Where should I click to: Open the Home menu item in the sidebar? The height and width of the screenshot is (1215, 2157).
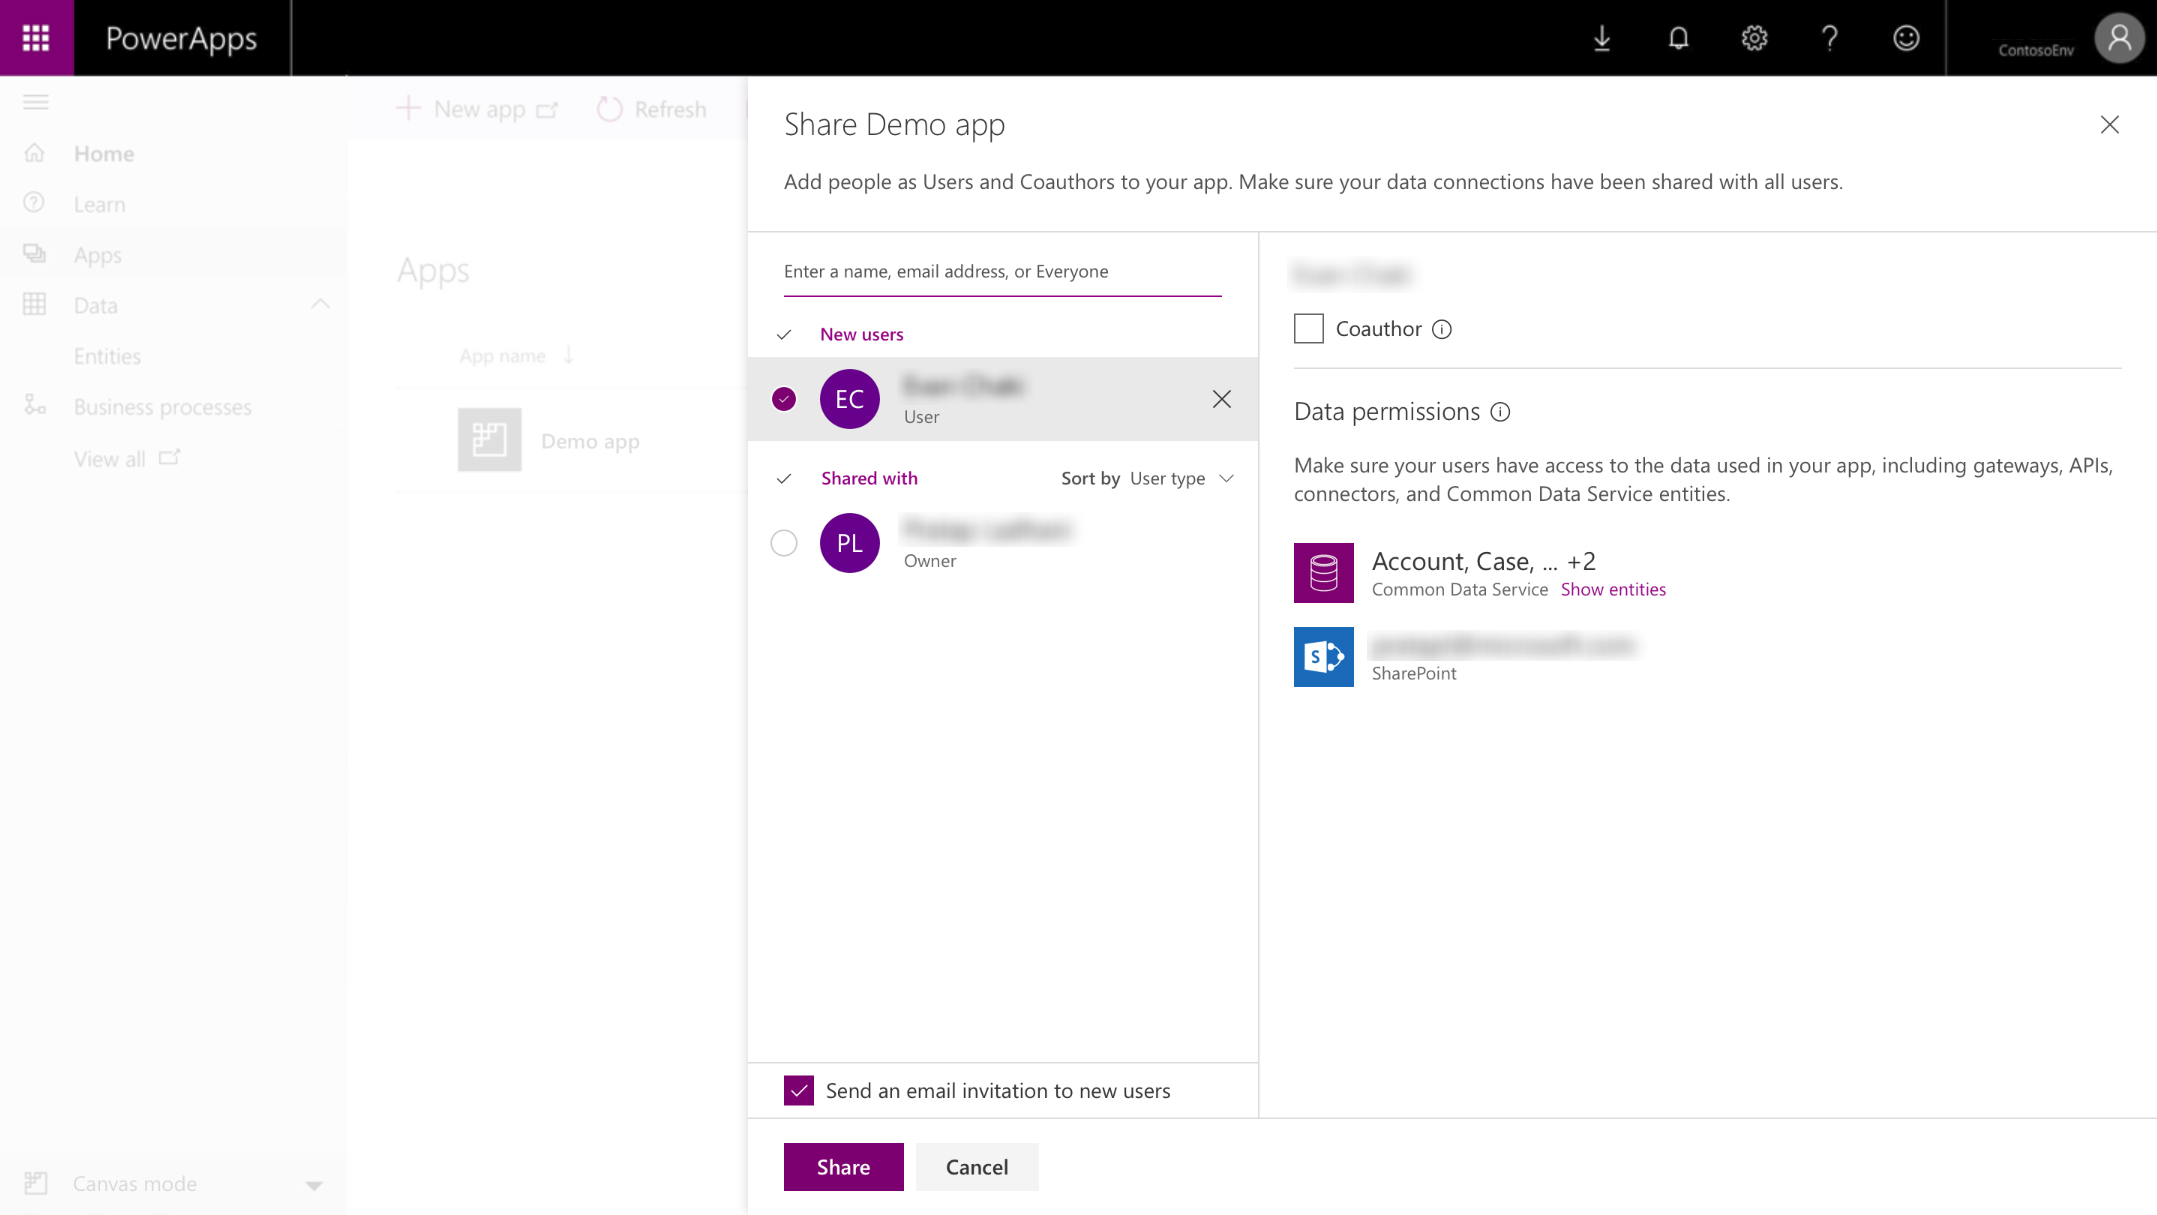tap(104, 153)
